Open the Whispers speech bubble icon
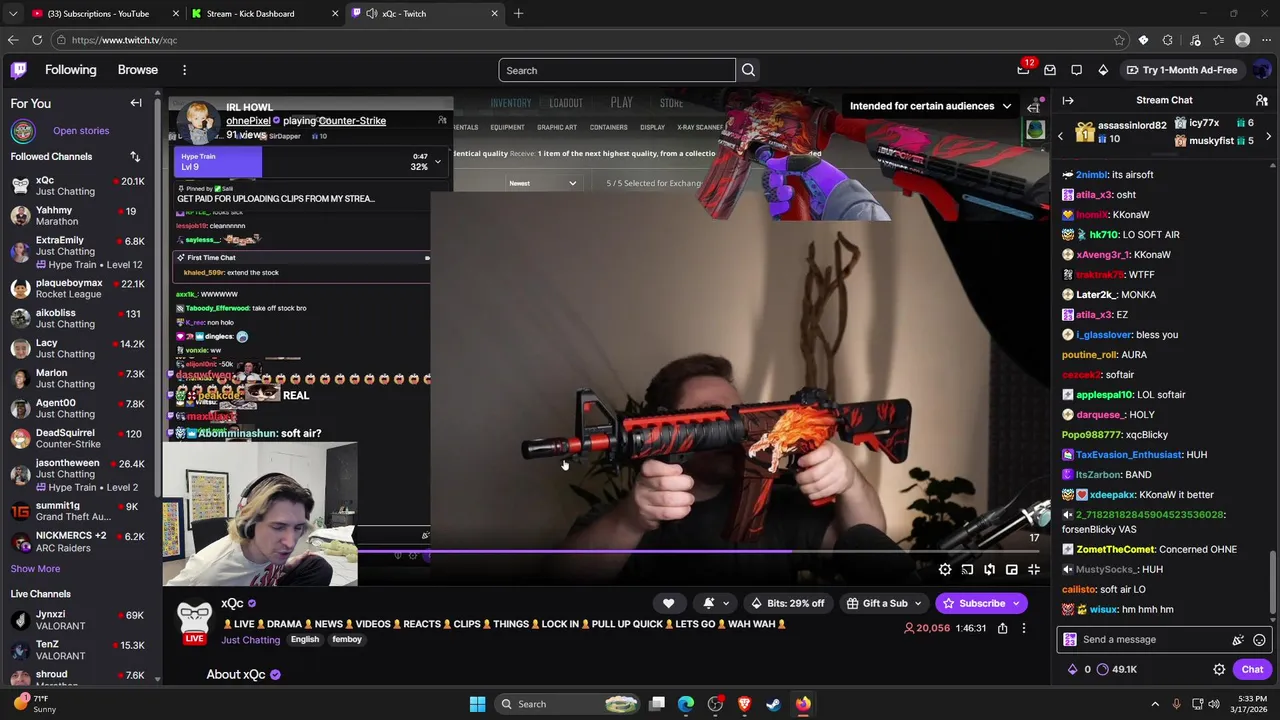 point(1076,70)
